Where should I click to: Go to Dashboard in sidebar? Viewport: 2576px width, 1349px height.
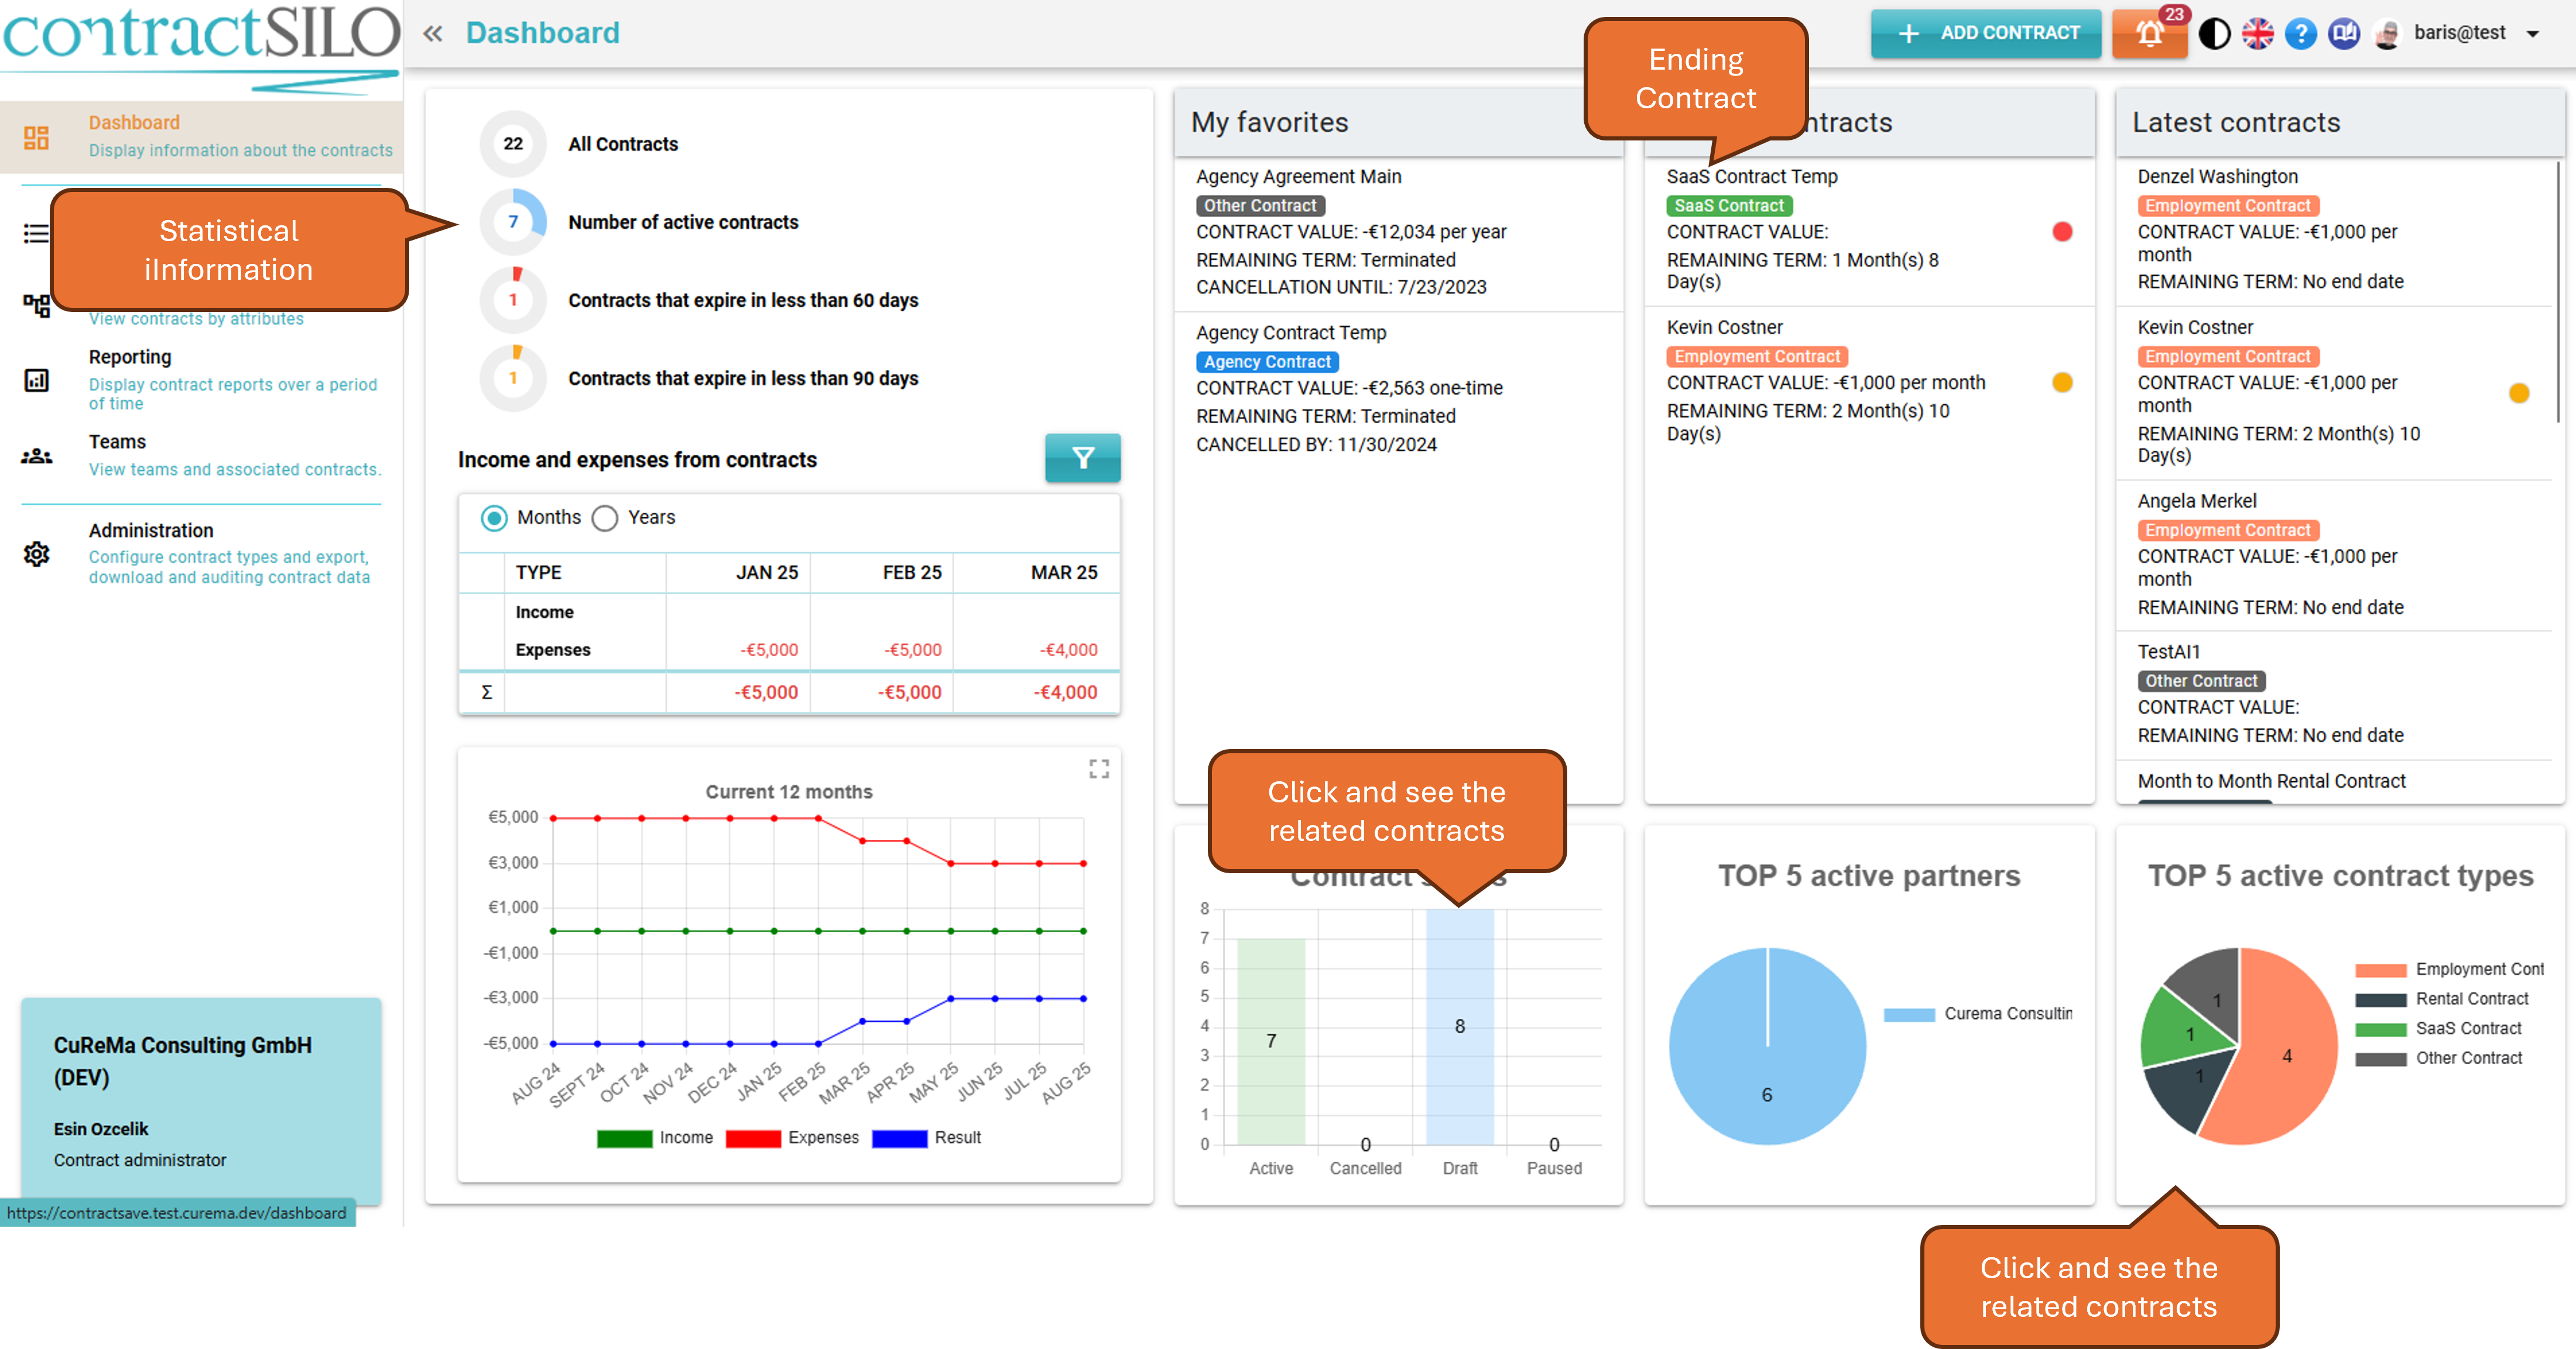(x=134, y=122)
